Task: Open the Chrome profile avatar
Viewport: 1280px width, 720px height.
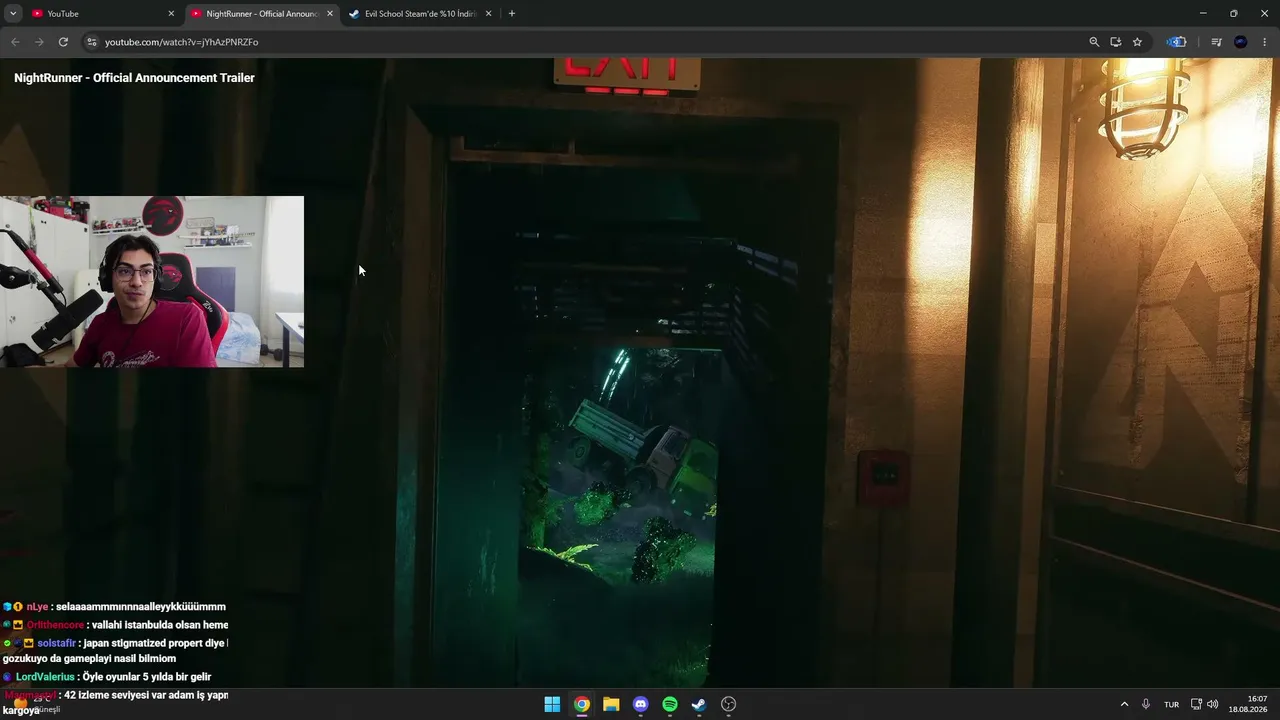Action: click(x=1241, y=42)
